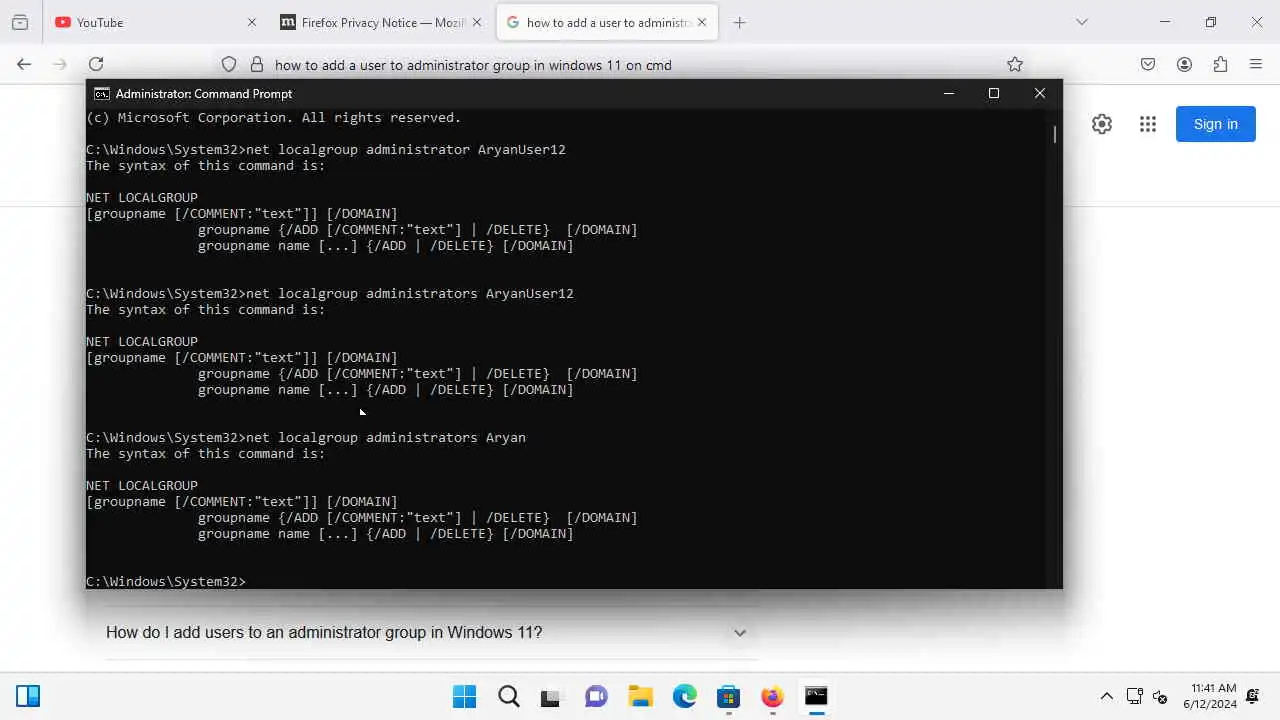Image resolution: width=1280 pixels, height=720 pixels.
Task: Open Windows taskbar Search
Action: (x=509, y=696)
